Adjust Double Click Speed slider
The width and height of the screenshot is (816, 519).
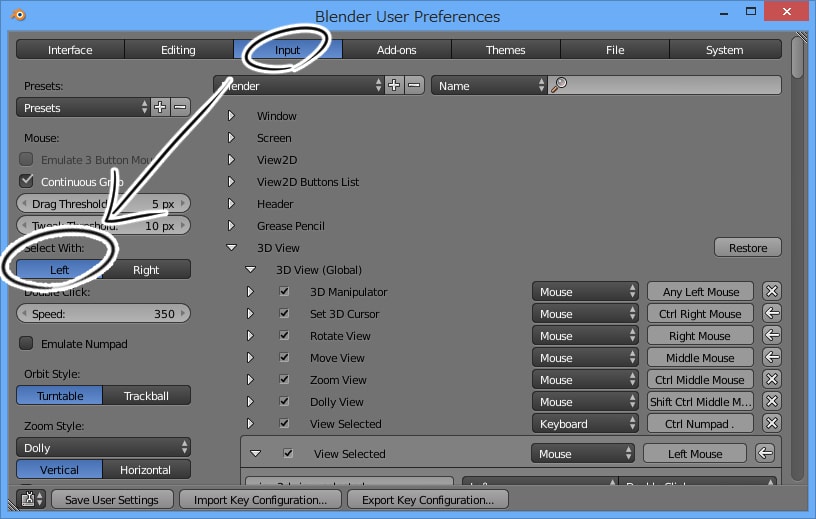104,313
